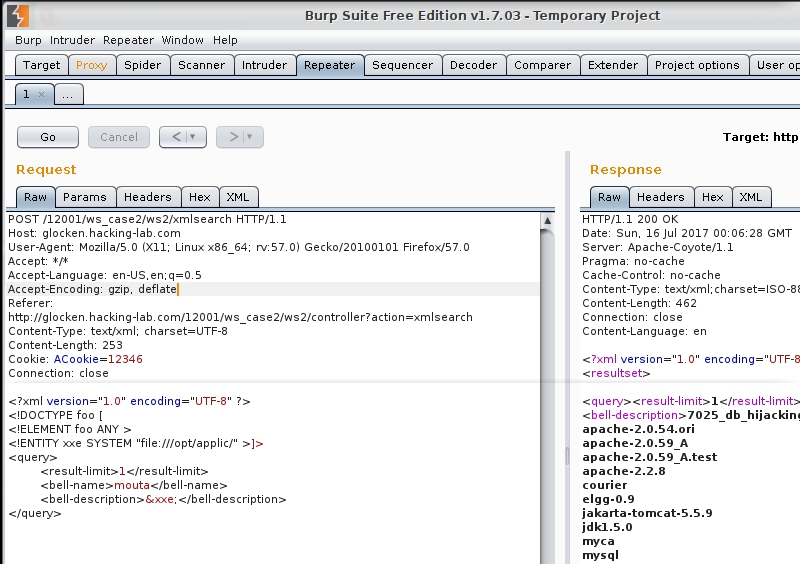The width and height of the screenshot is (800, 564).
Task: Click the closing </query> tag
Action: point(35,513)
